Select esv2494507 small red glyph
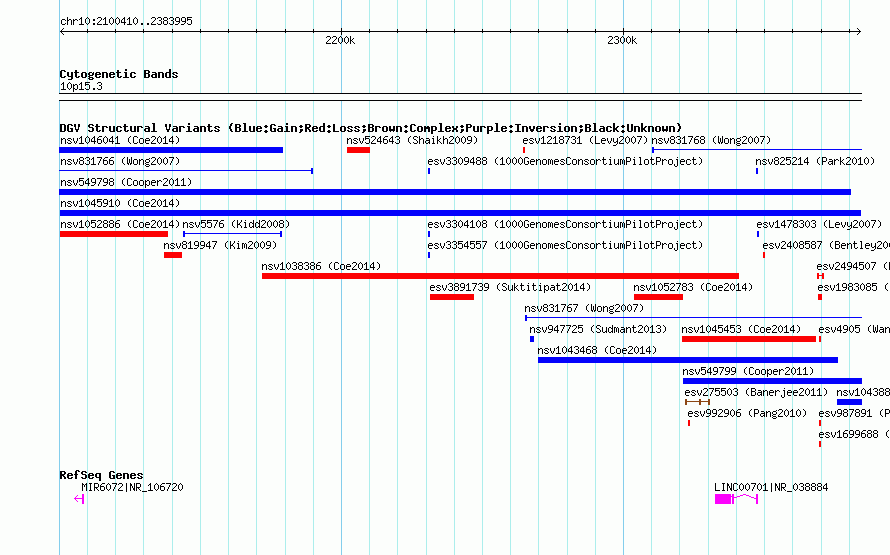This screenshot has width=890, height=555. click(820, 276)
